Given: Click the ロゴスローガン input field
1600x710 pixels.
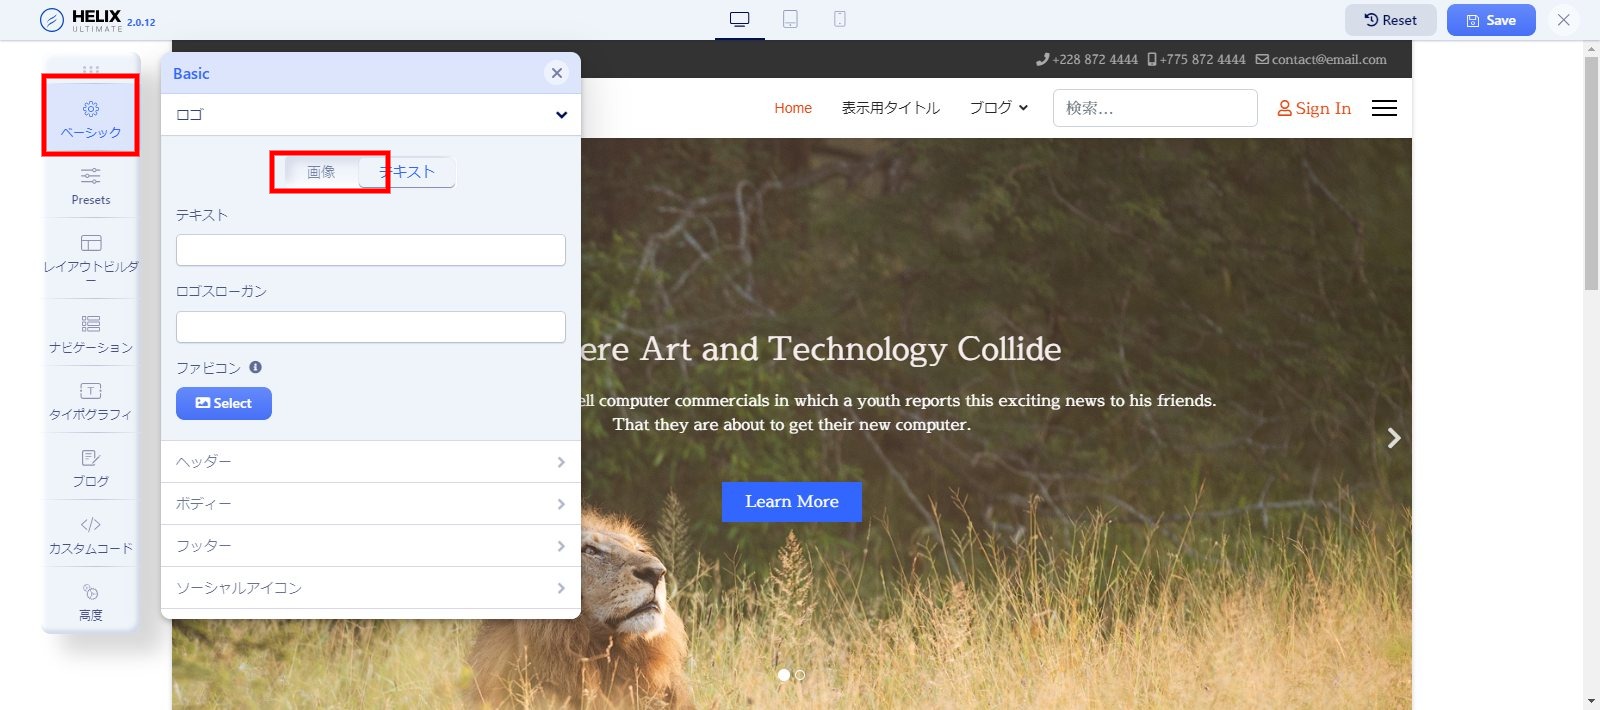Looking at the screenshot, I should pos(370,327).
